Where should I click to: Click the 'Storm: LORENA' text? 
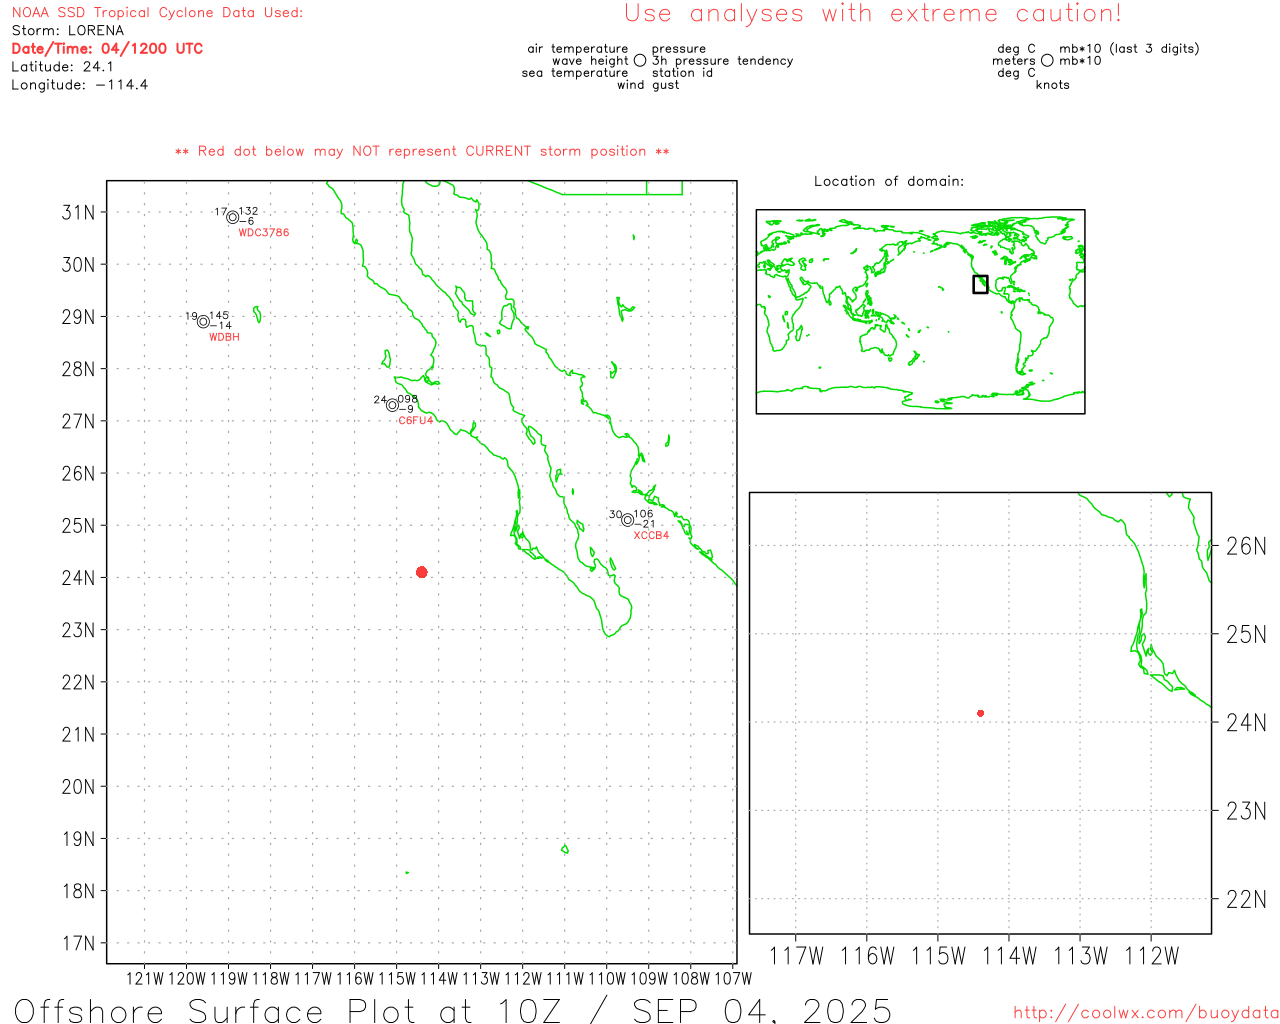[x=68, y=31]
